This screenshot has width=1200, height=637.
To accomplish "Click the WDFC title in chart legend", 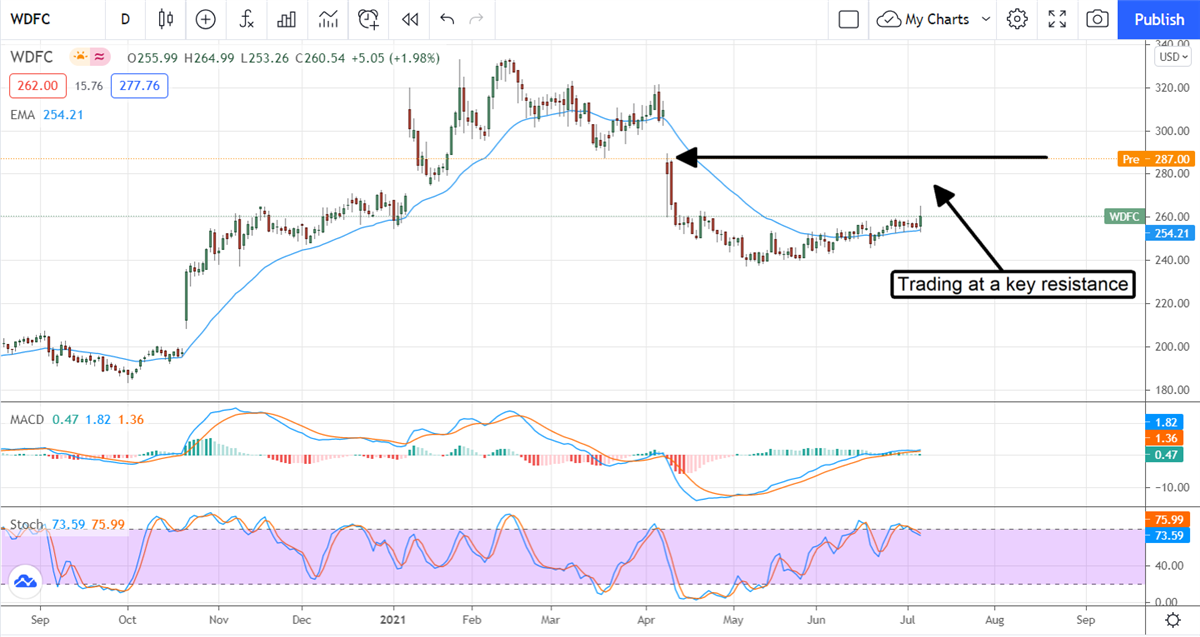I will pyautogui.click(x=32, y=57).
